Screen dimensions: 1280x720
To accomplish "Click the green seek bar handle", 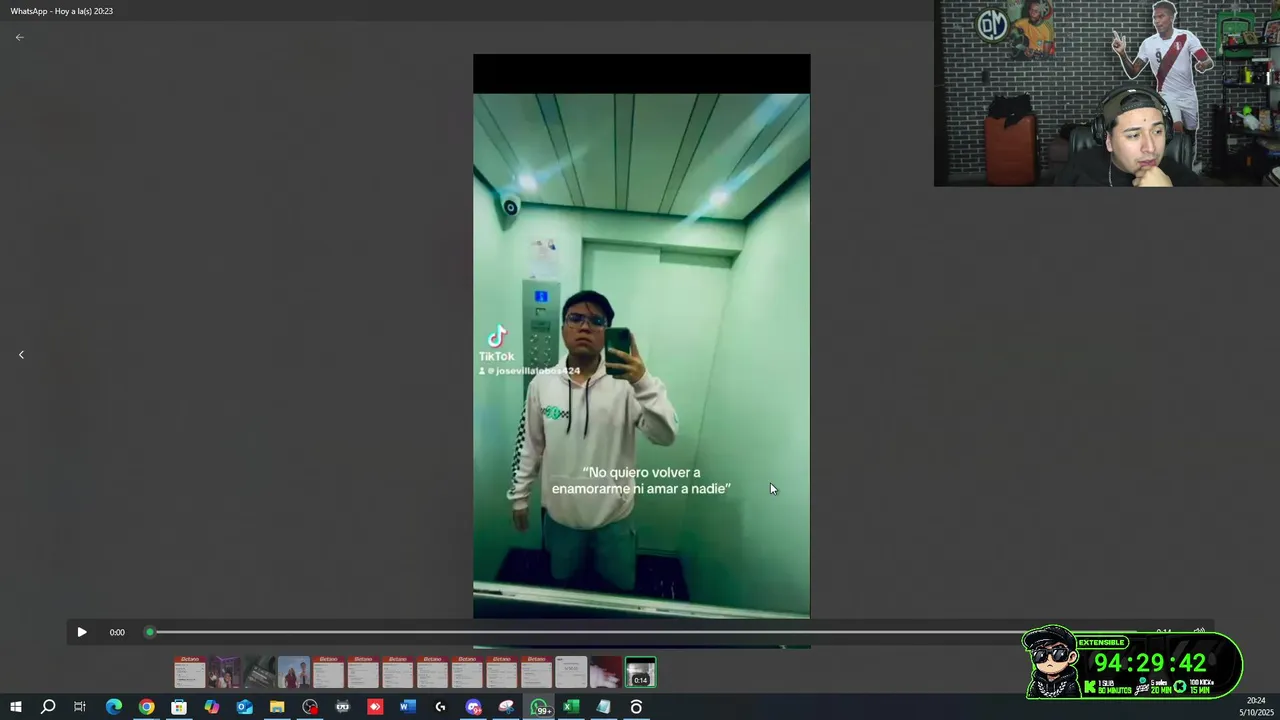I will (150, 632).
